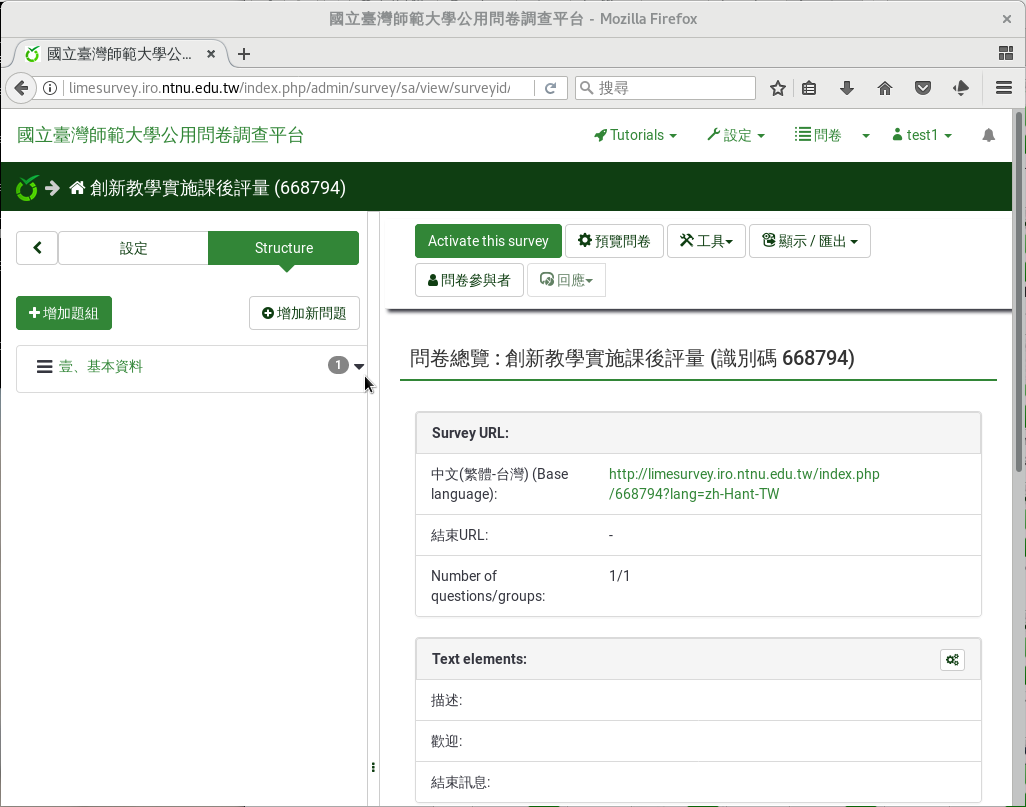Open the 工具 tools dropdown
Viewport: 1026px width, 807px height.
tap(706, 241)
